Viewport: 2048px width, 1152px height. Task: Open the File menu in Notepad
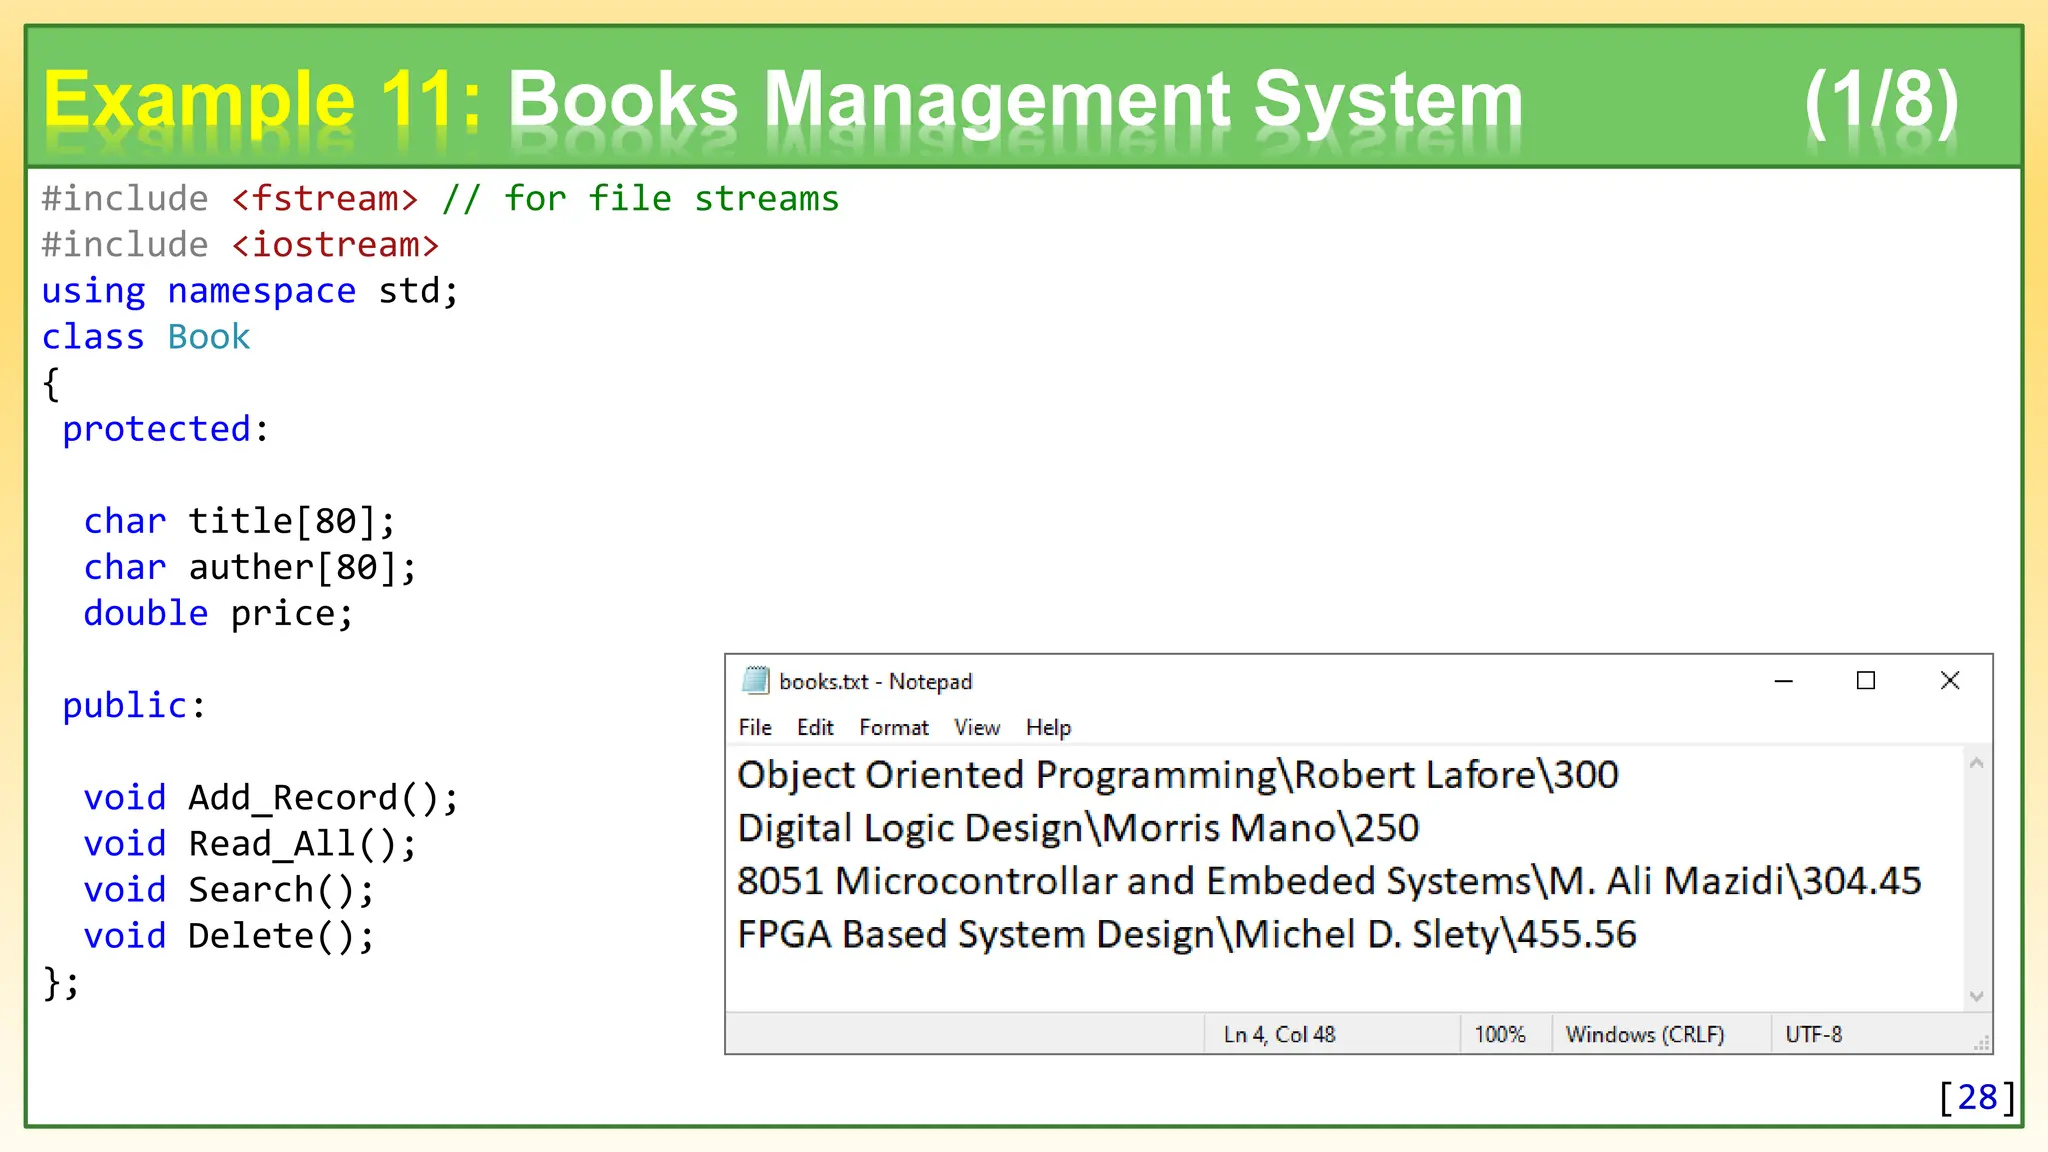coord(755,728)
